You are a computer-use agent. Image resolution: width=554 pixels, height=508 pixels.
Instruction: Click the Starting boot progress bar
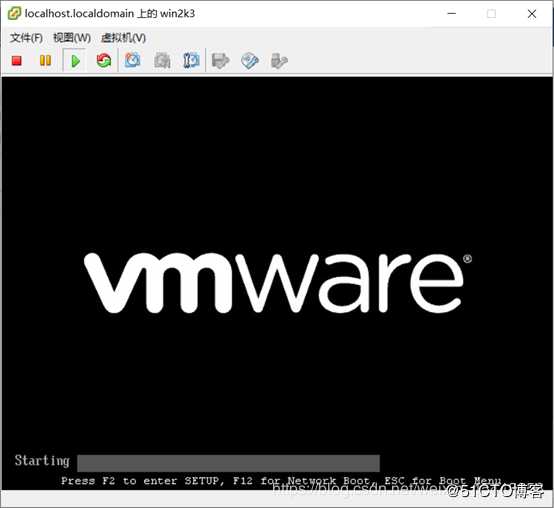click(x=228, y=463)
